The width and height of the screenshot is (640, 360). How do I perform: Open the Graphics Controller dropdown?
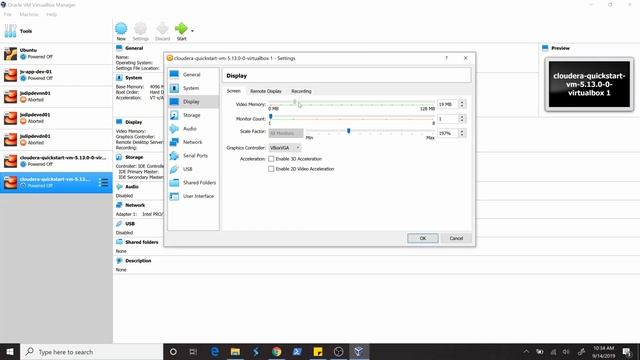285,148
